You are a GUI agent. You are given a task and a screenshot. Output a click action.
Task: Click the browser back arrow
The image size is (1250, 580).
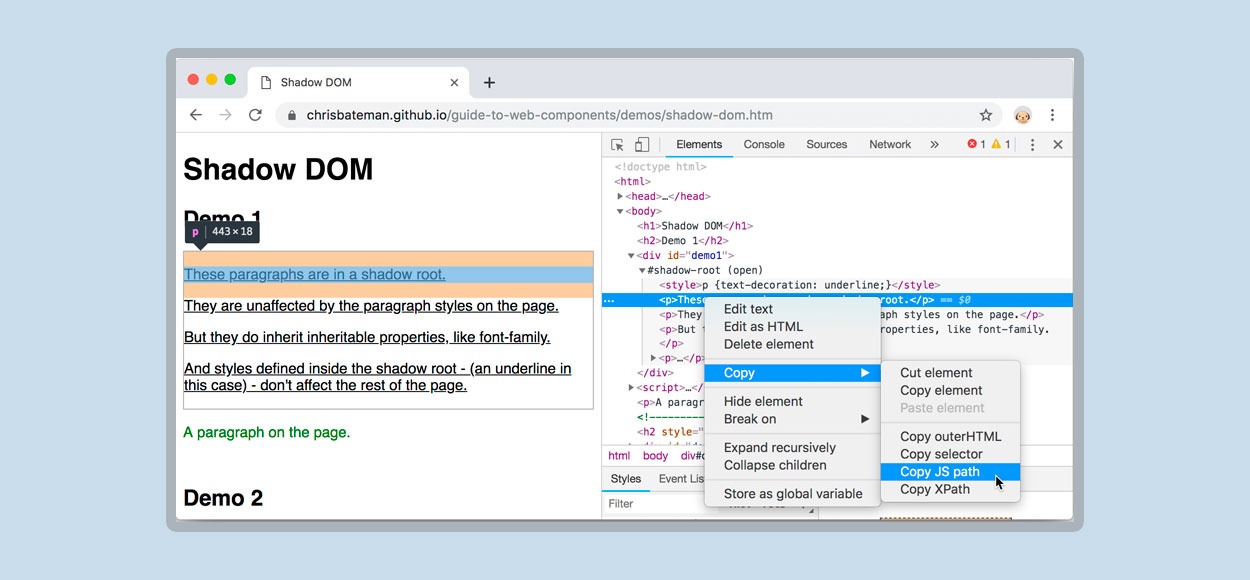[196, 115]
